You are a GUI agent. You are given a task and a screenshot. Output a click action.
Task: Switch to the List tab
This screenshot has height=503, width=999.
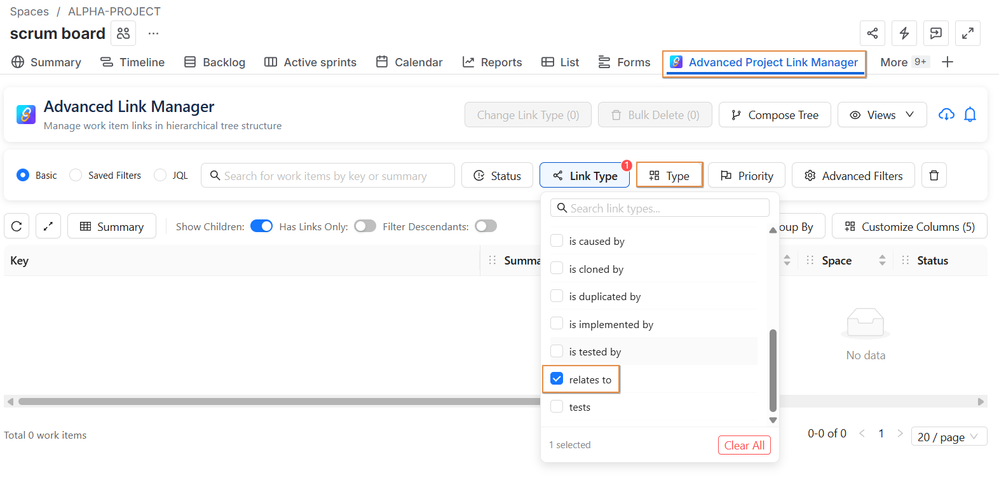click(x=560, y=62)
